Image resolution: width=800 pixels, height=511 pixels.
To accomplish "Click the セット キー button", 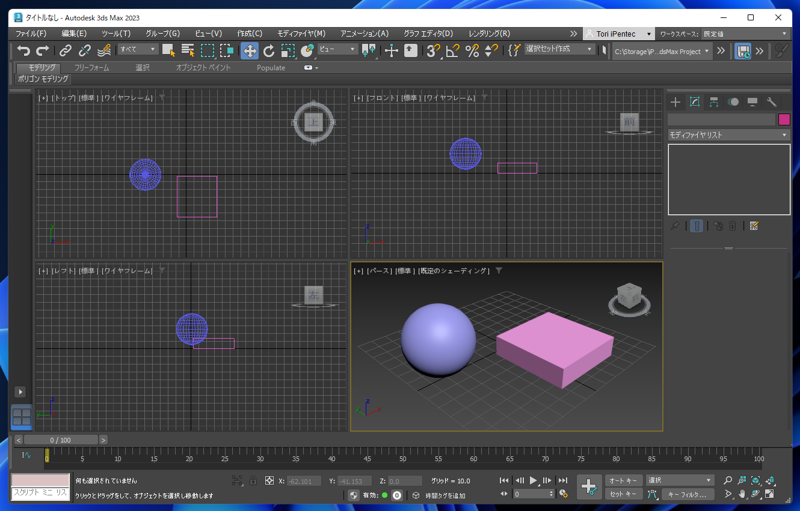I will tap(623, 494).
